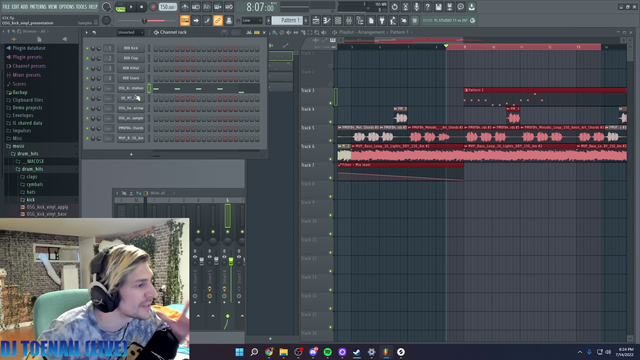Viewport: 640px width, 360px height.
Task: Open the Channel rack options arrow
Action: [x=86, y=32]
